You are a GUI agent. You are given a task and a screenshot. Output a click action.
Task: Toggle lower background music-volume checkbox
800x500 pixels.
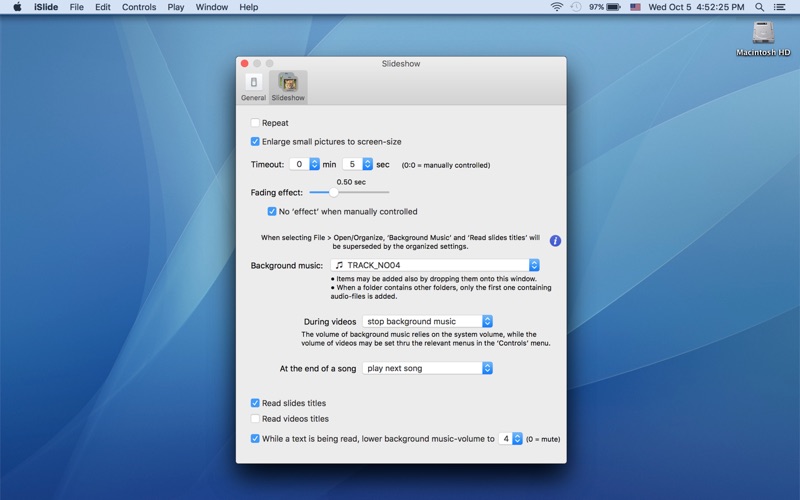point(255,438)
